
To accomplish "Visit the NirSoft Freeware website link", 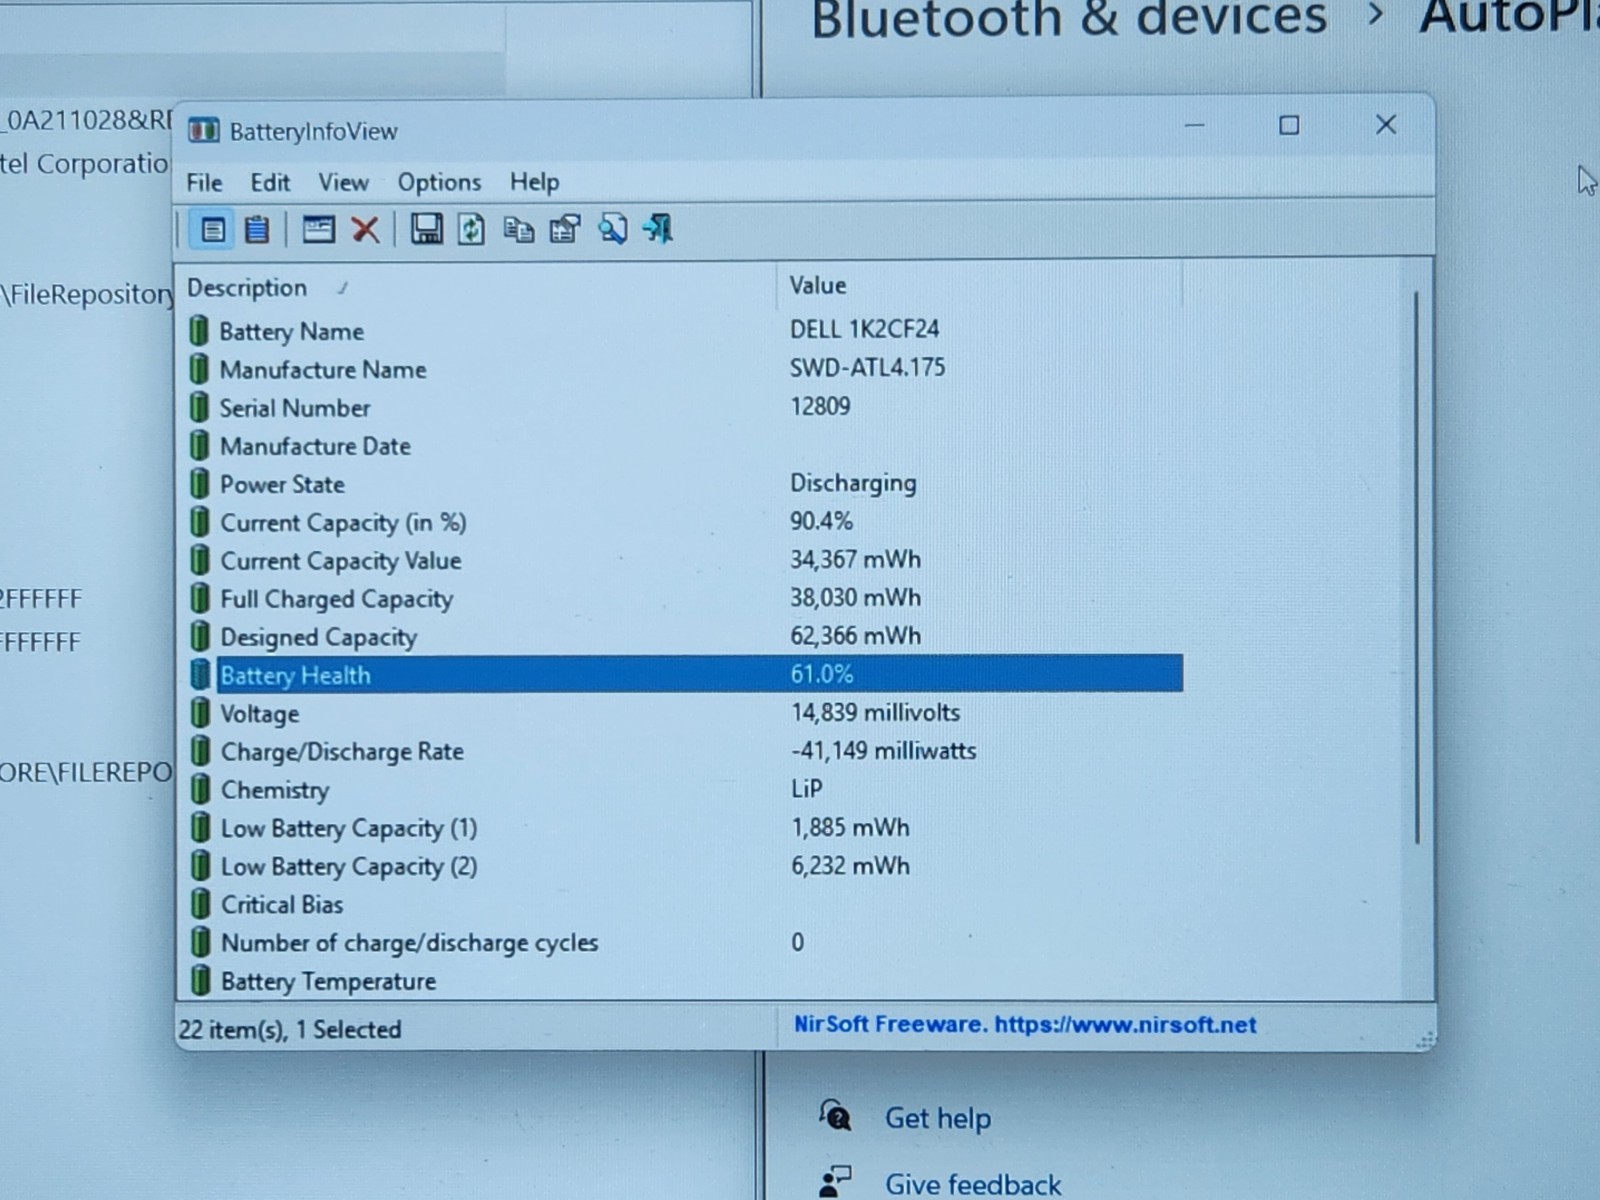I will click(1025, 1025).
